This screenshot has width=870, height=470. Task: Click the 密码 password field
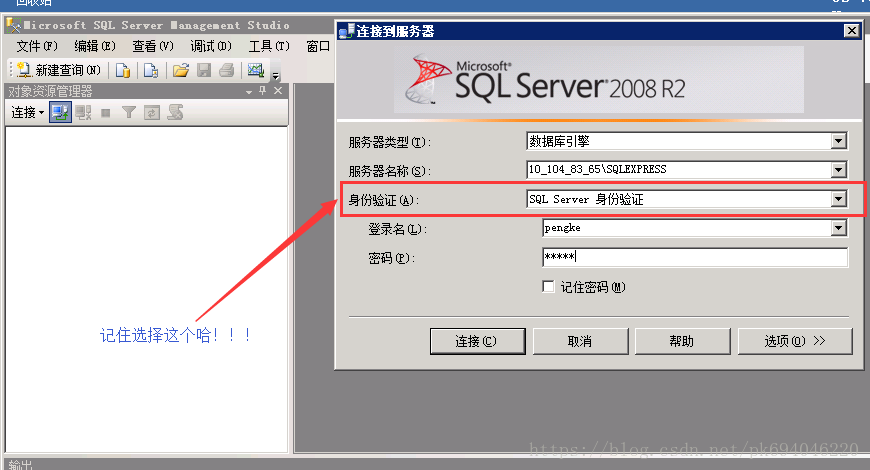pyautogui.click(x=695, y=257)
